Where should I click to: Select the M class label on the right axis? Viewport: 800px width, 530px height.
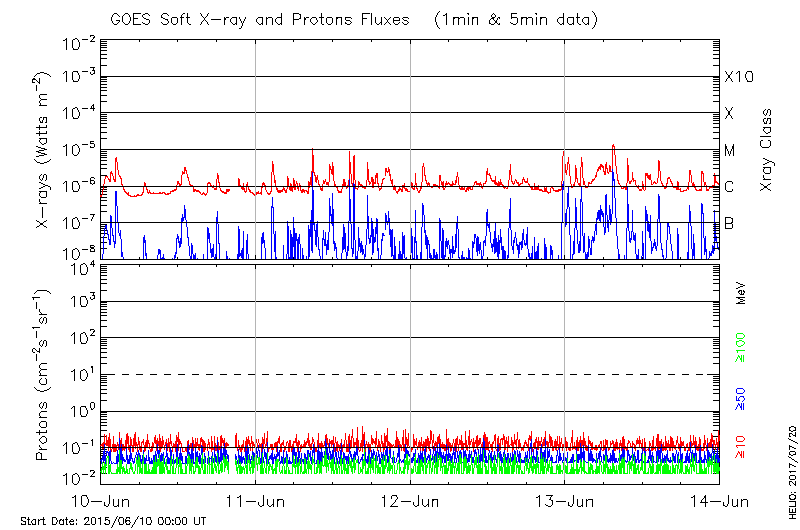tap(730, 151)
